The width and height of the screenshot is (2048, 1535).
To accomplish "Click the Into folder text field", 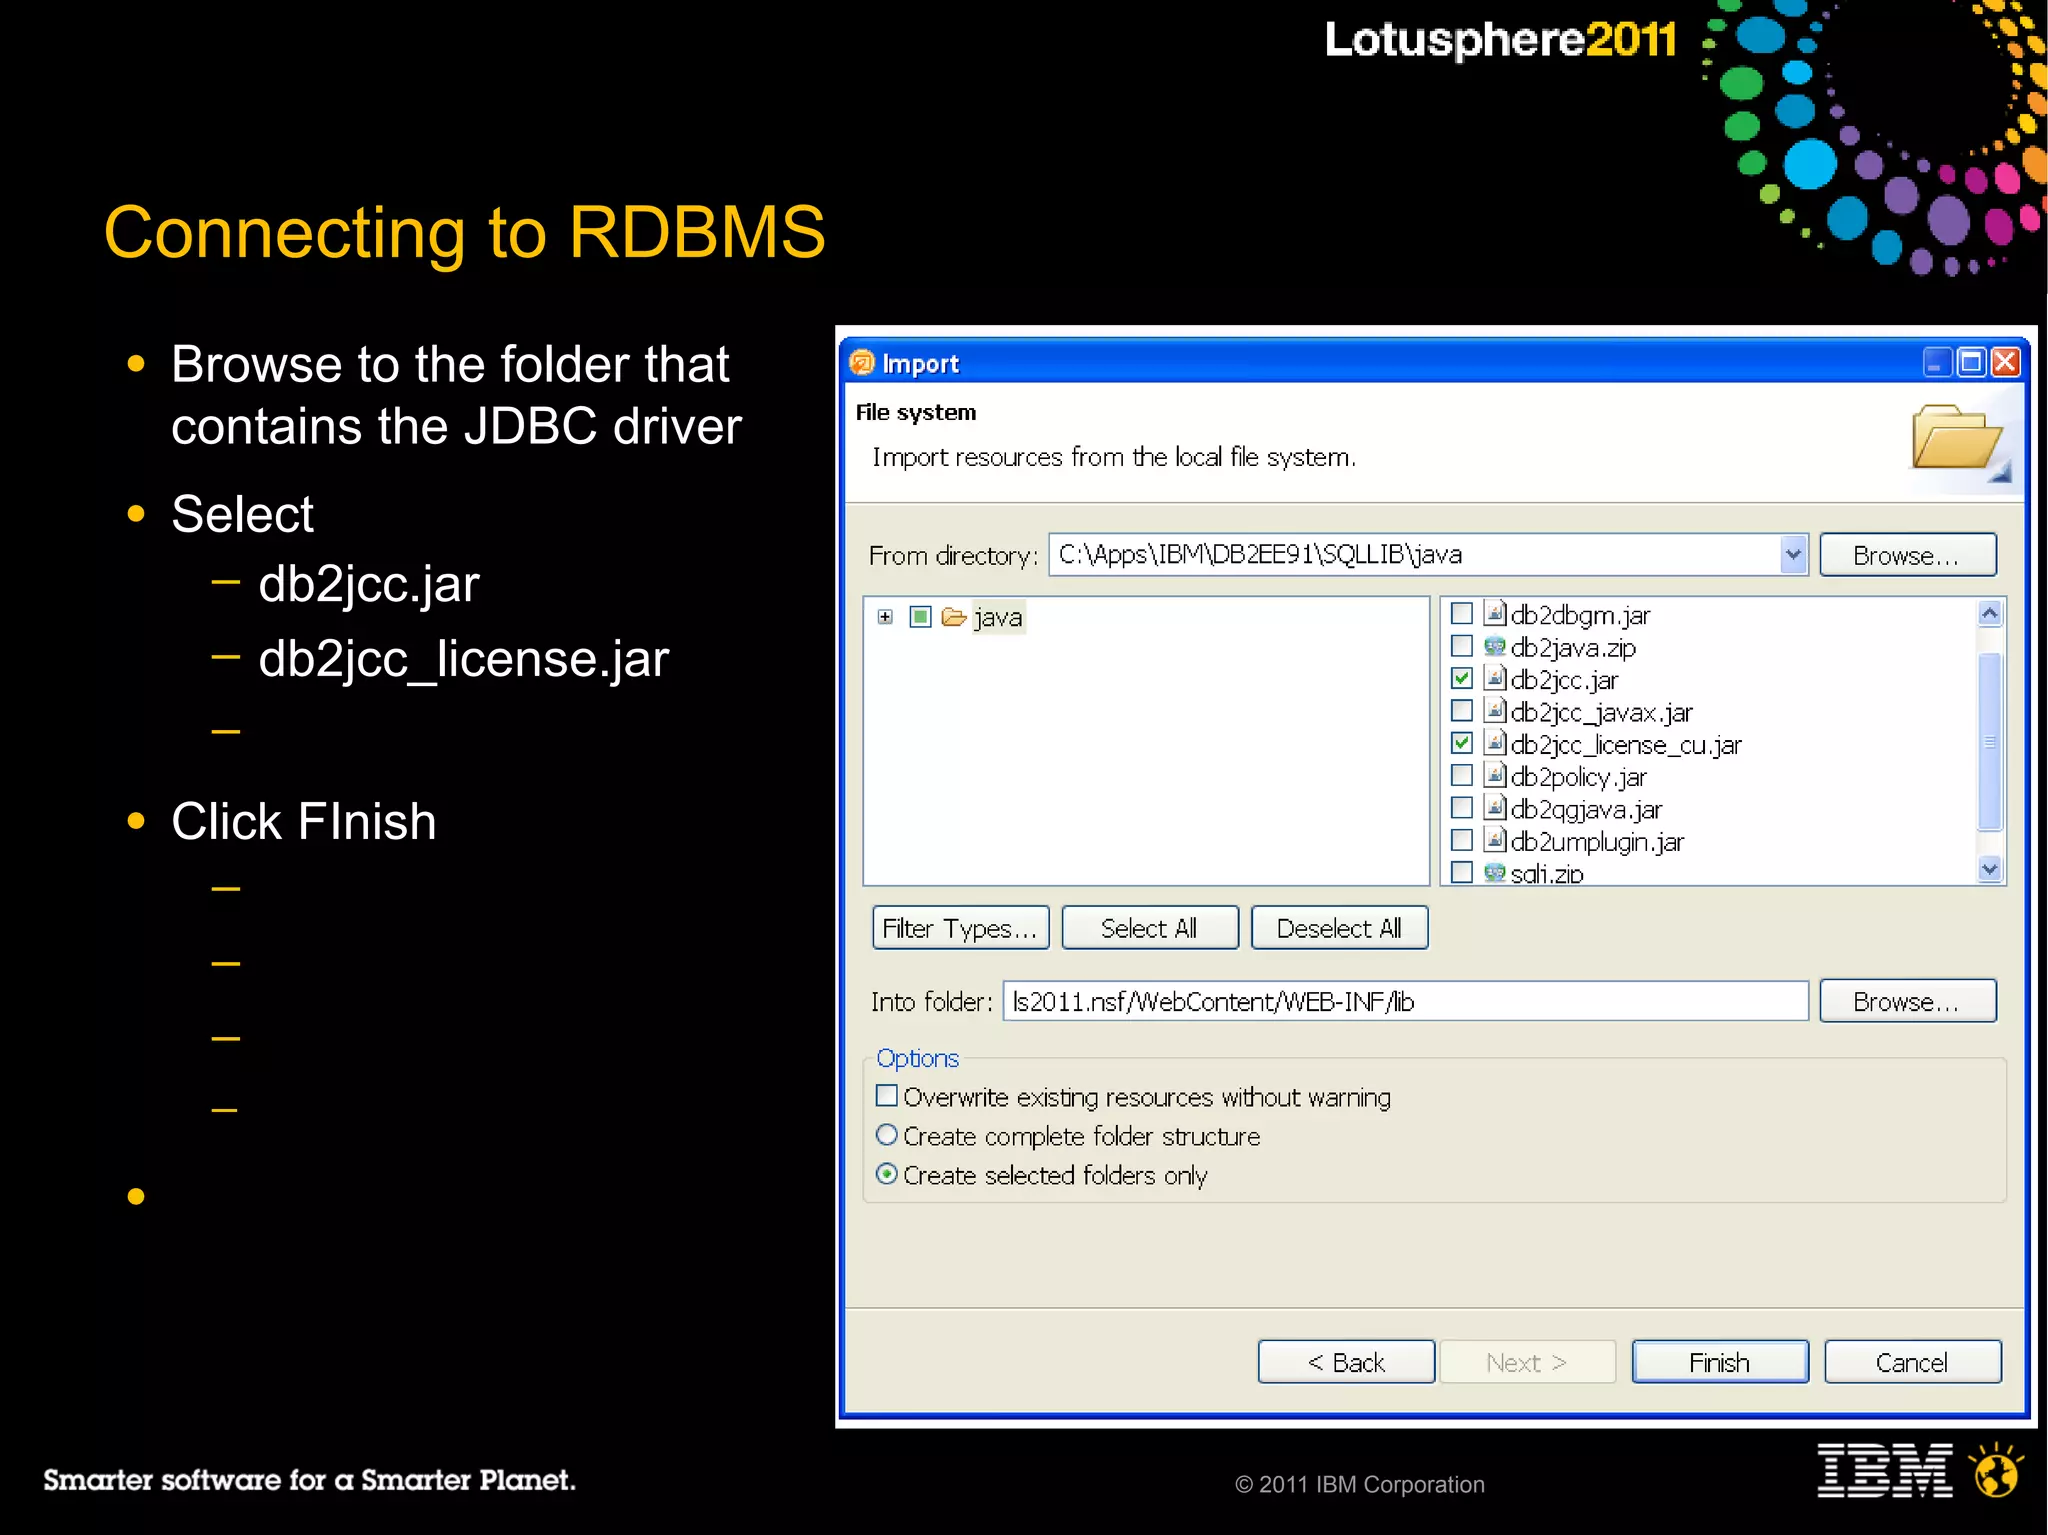I will 1405,1001.
